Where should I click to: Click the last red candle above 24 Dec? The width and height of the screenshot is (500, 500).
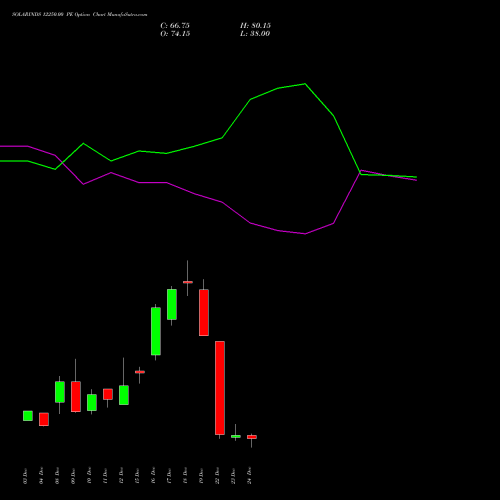pyautogui.click(x=252, y=437)
